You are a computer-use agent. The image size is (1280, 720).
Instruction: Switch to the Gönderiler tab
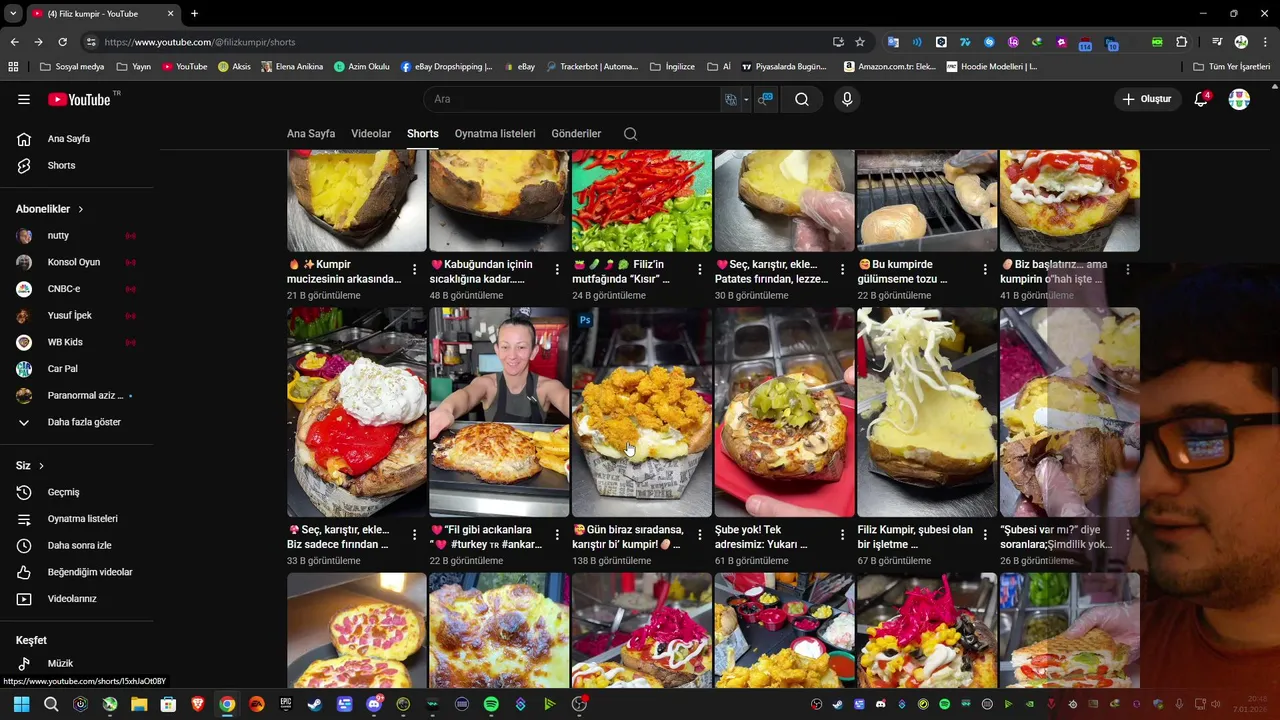[x=576, y=134]
